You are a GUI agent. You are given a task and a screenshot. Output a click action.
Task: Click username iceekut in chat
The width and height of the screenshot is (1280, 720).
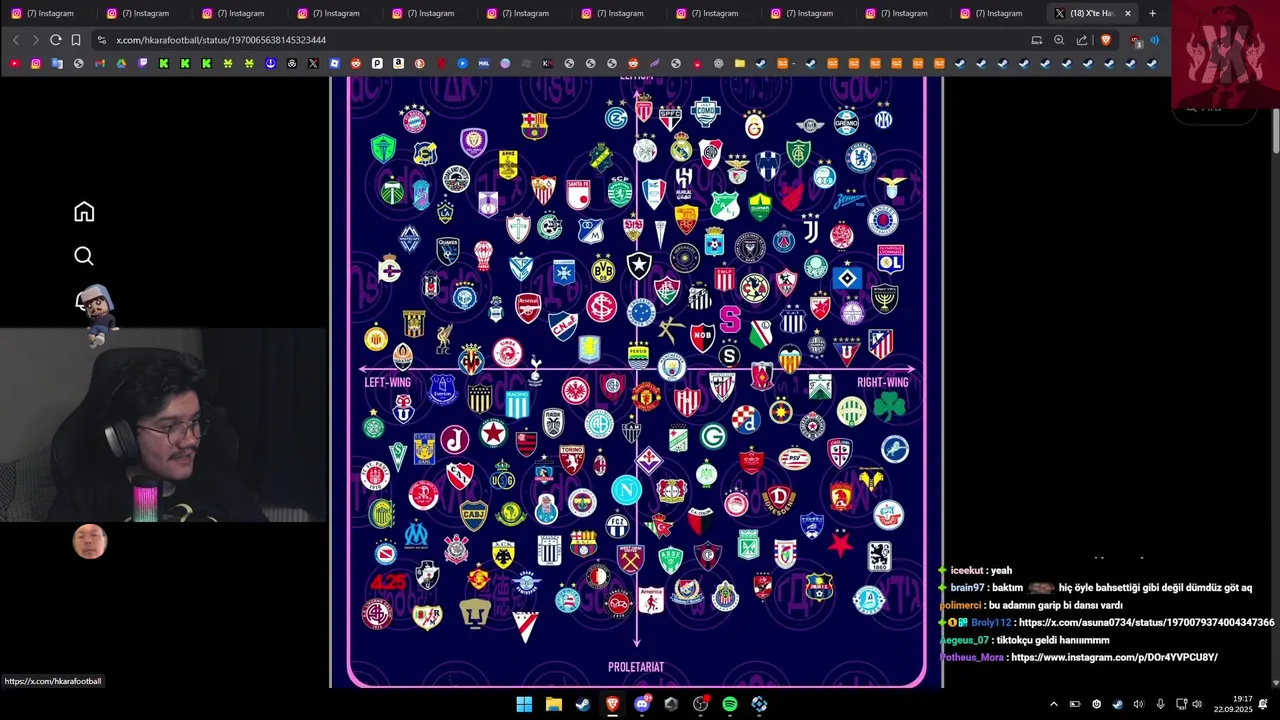(x=967, y=570)
